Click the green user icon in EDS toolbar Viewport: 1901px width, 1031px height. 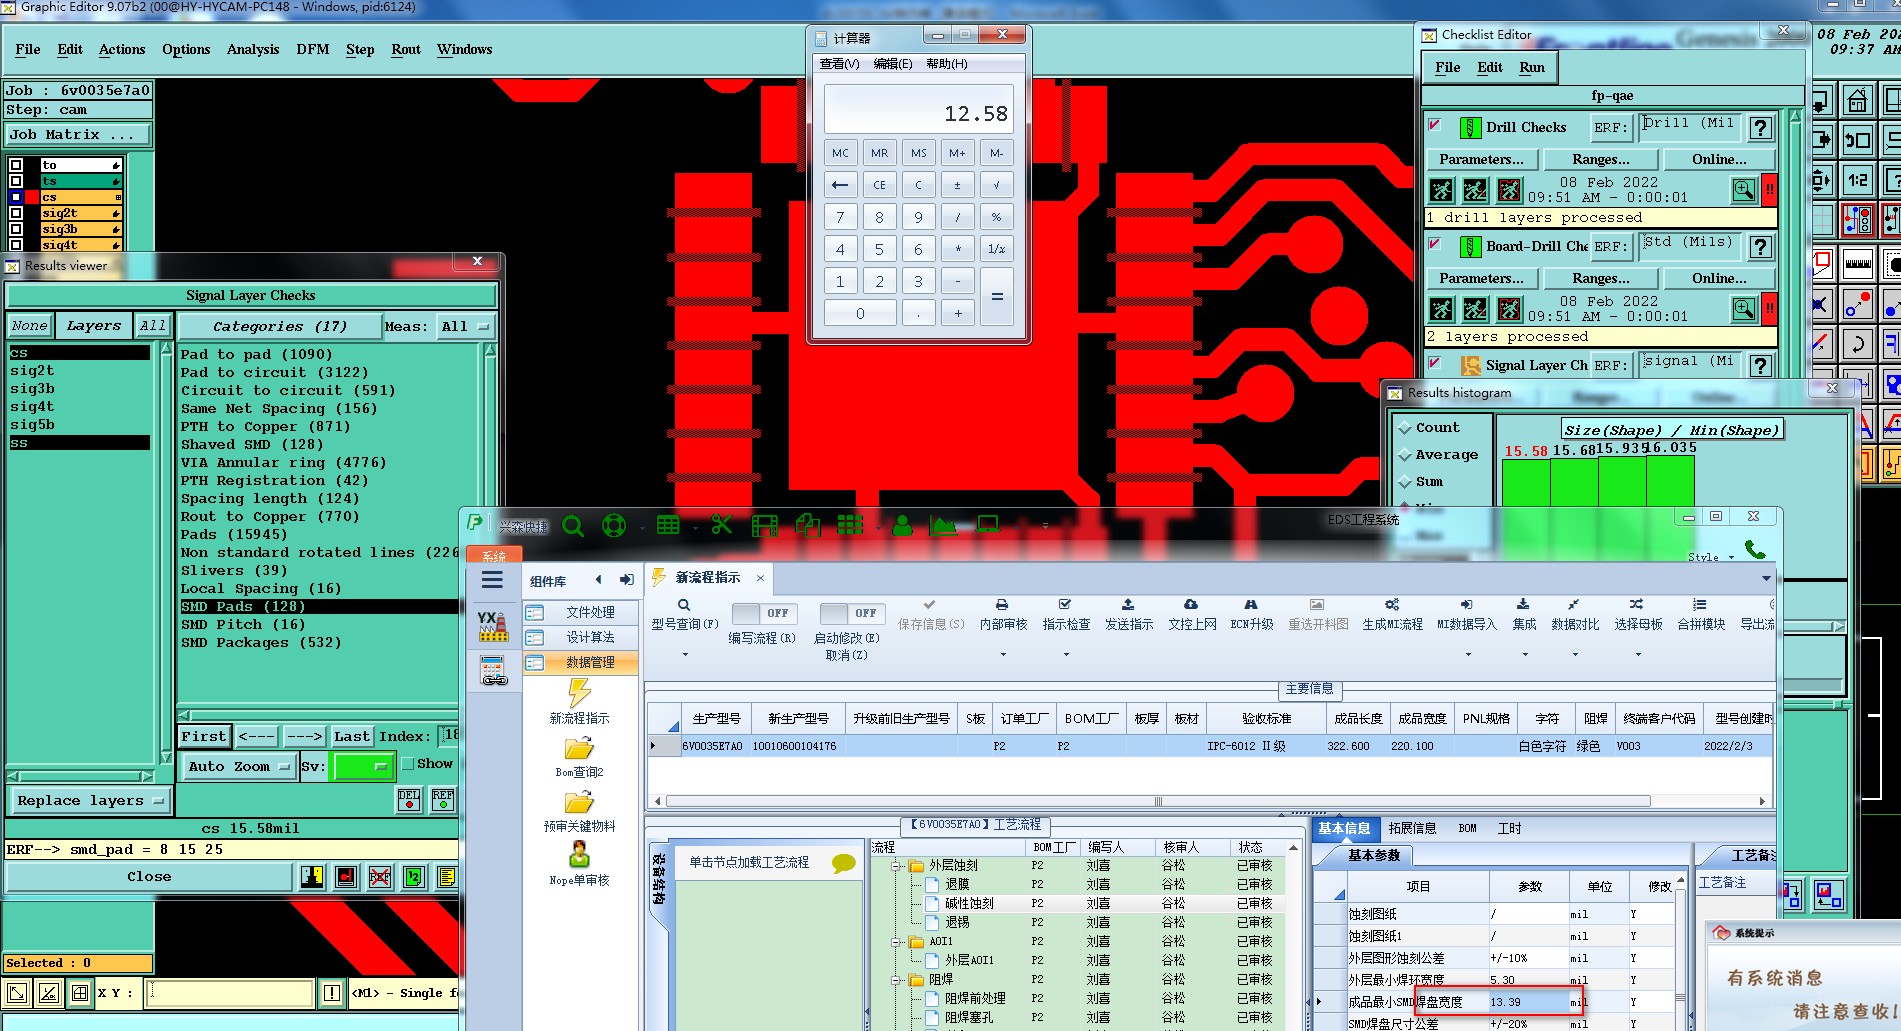click(x=902, y=525)
